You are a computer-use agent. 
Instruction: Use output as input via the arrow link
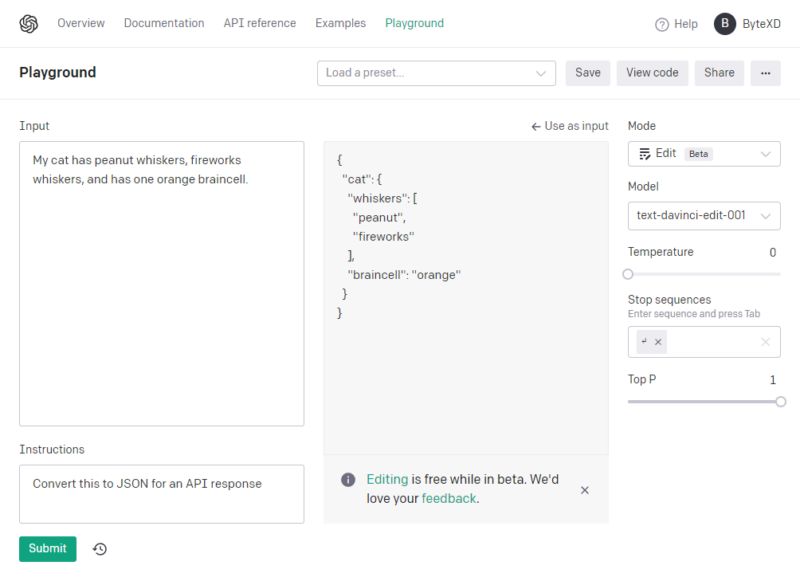coord(570,125)
